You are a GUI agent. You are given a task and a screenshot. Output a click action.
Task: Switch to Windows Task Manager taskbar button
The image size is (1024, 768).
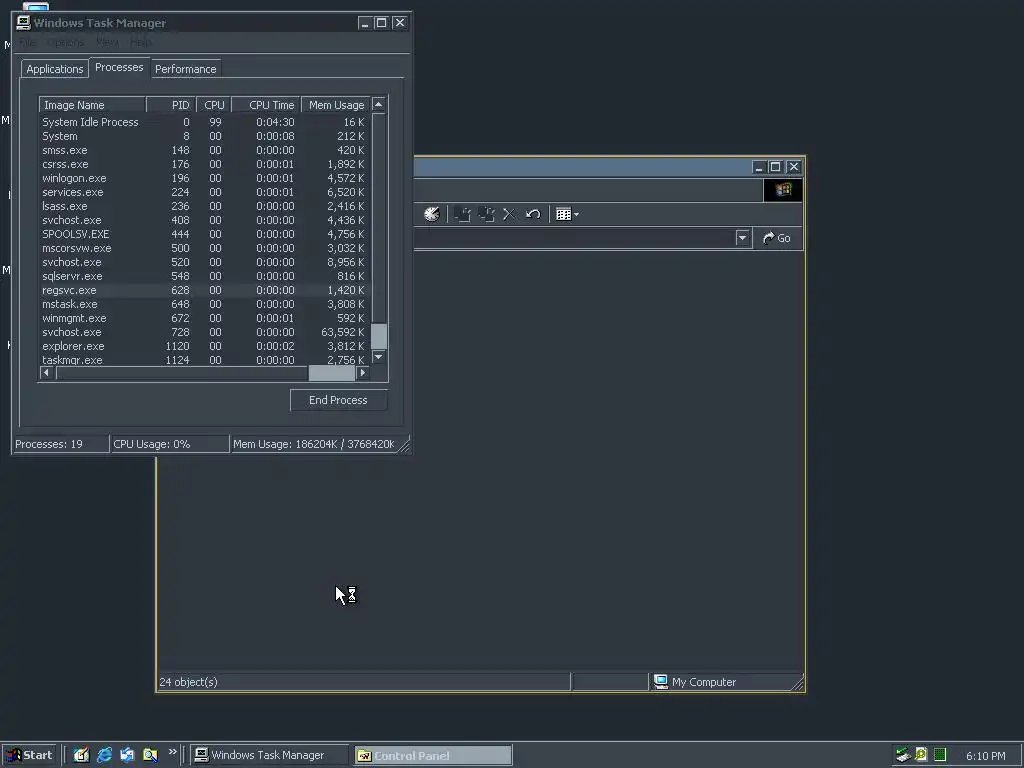click(x=268, y=755)
